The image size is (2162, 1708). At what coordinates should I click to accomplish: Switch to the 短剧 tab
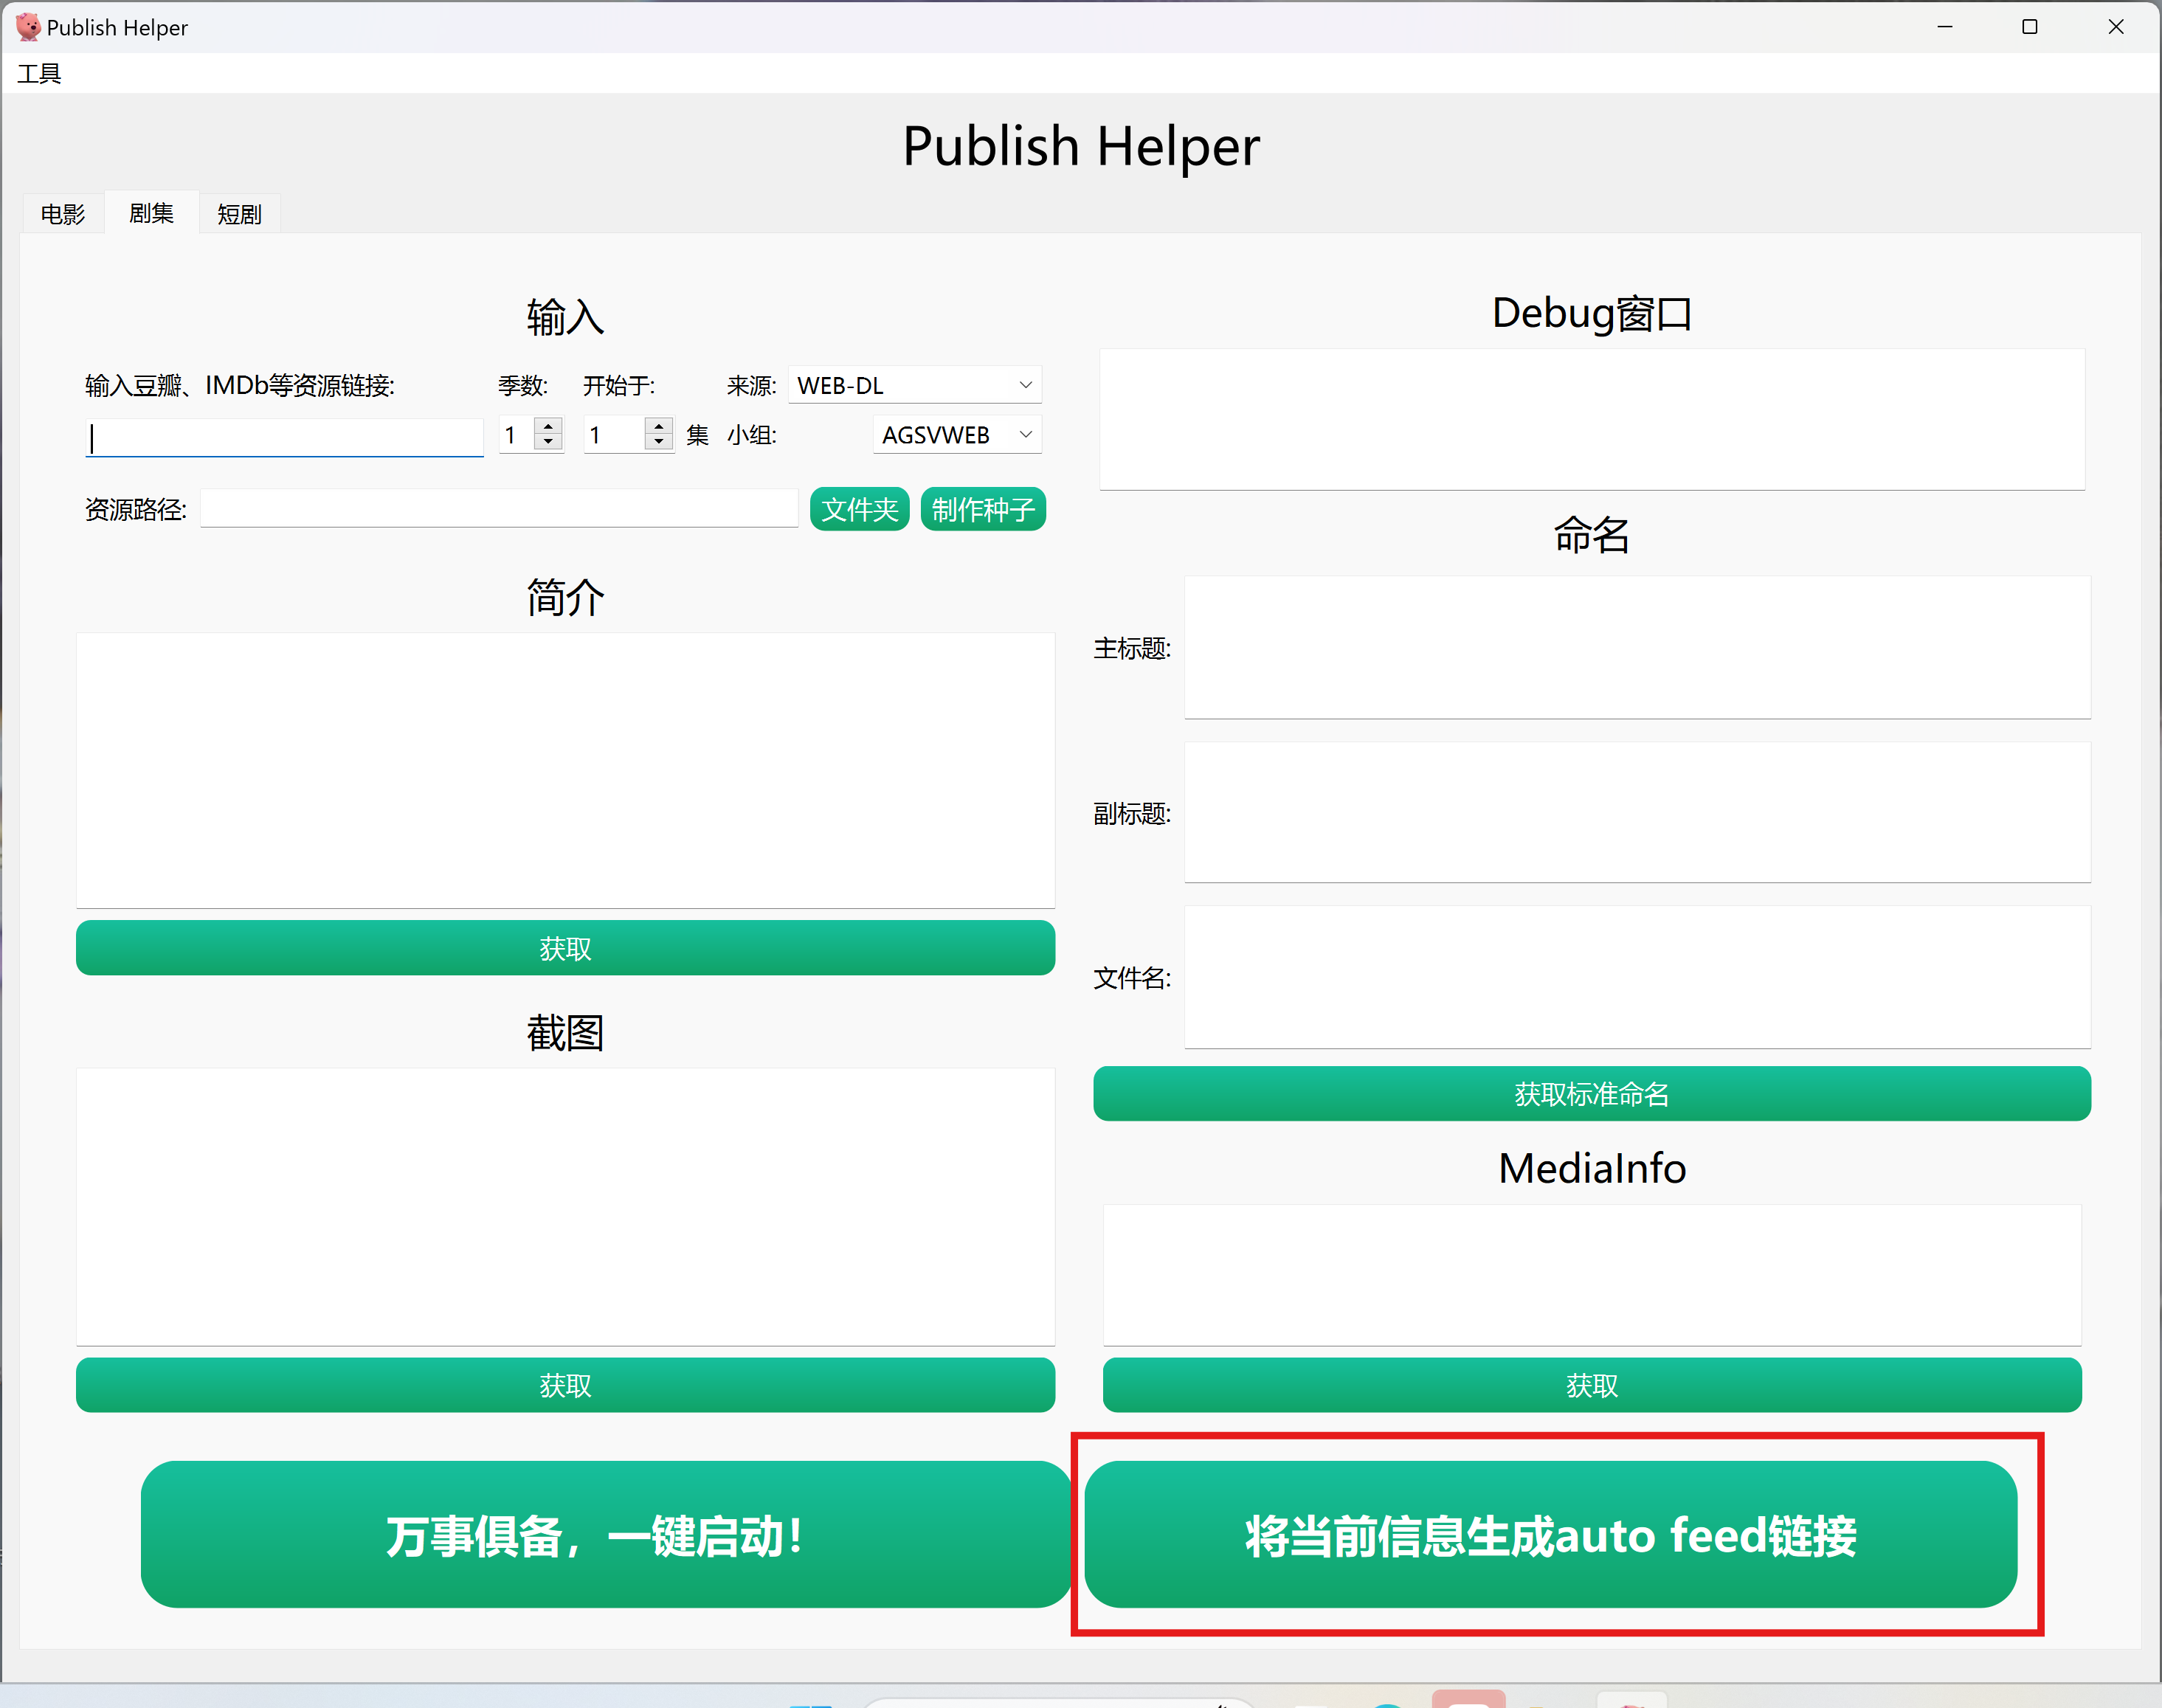pos(239,214)
